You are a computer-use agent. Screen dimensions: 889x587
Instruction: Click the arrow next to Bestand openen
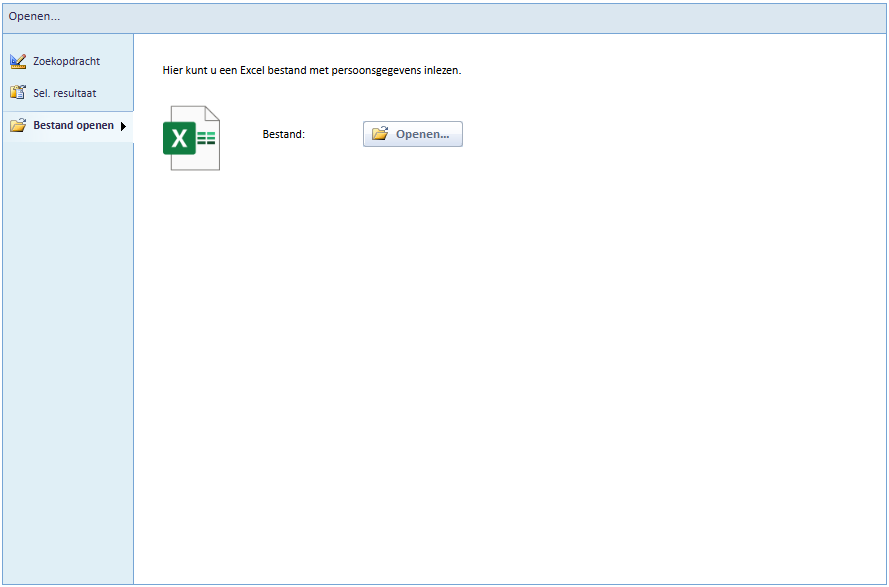point(123,126)
